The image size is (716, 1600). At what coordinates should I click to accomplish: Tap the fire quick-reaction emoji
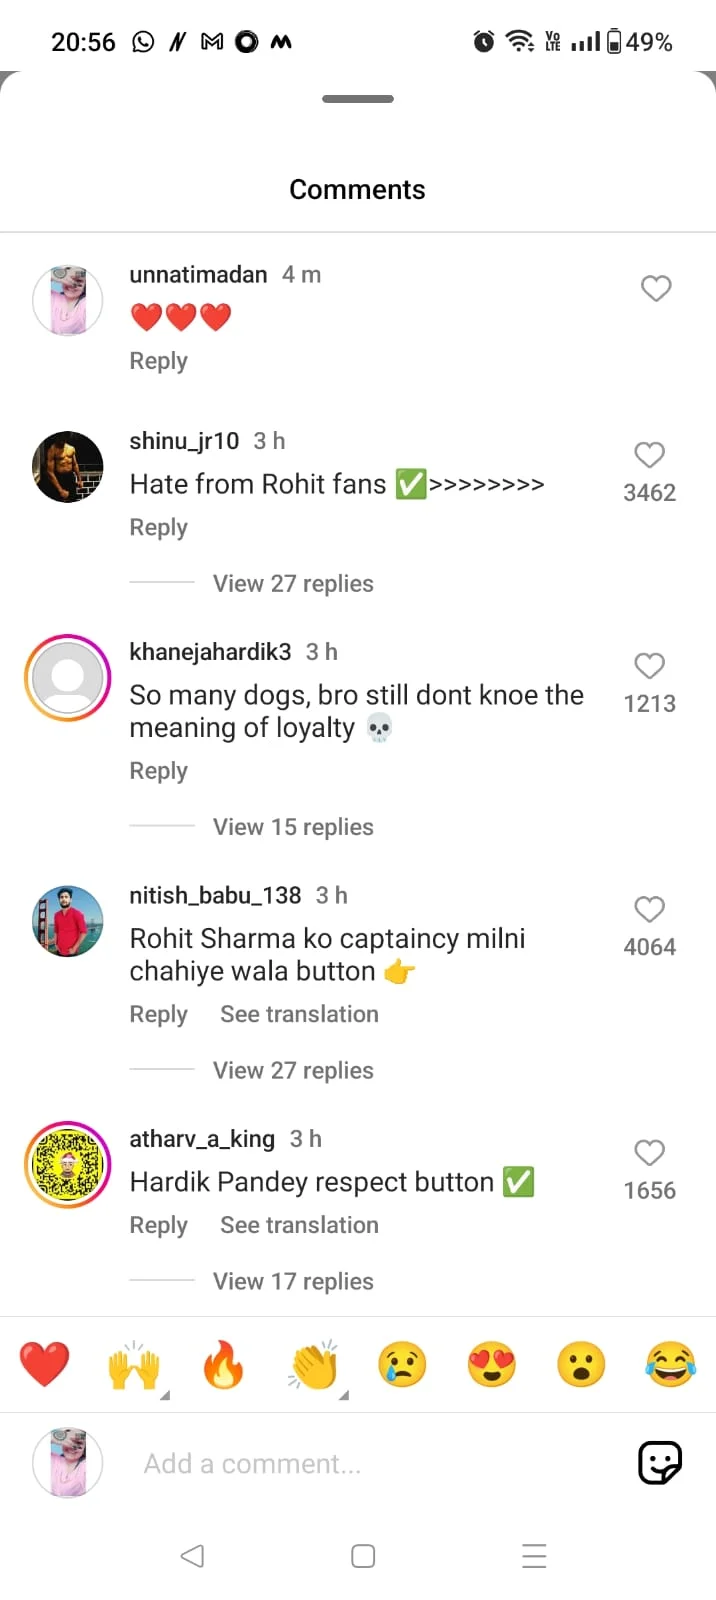point(223,1365)
